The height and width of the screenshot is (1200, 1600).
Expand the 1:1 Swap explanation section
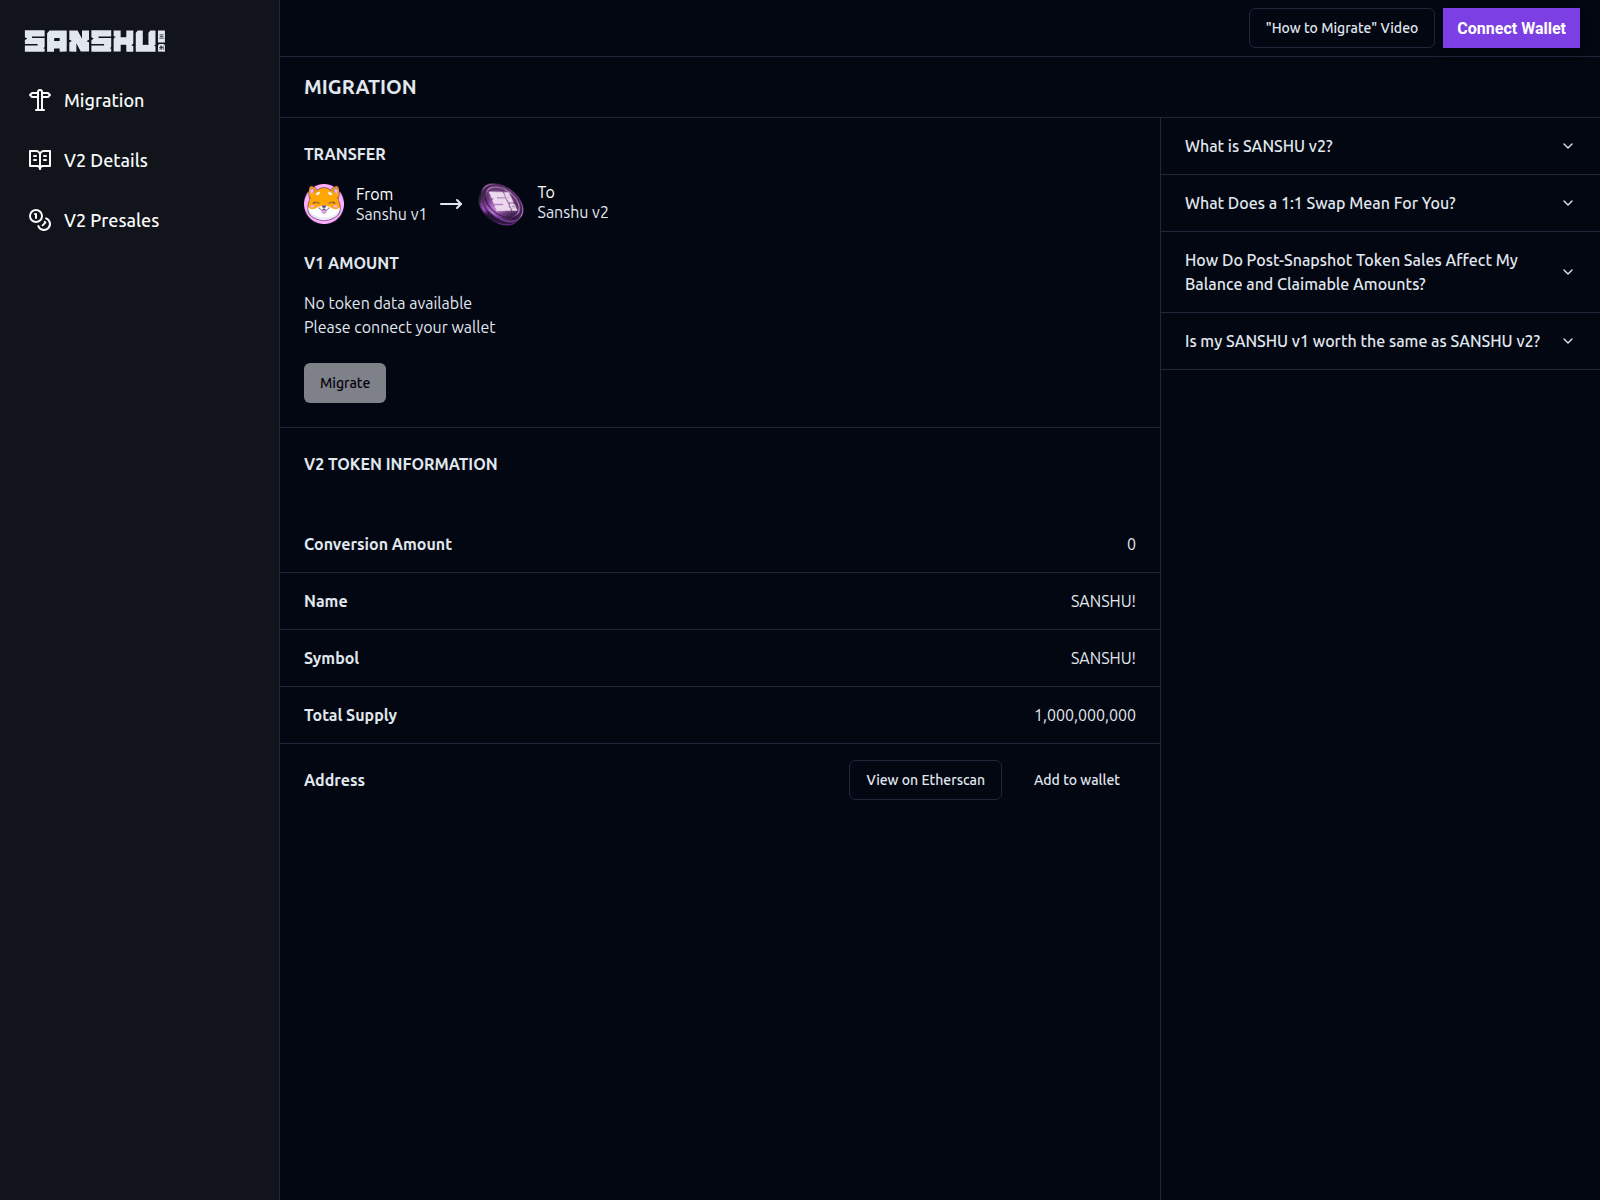click(1378, 203)
